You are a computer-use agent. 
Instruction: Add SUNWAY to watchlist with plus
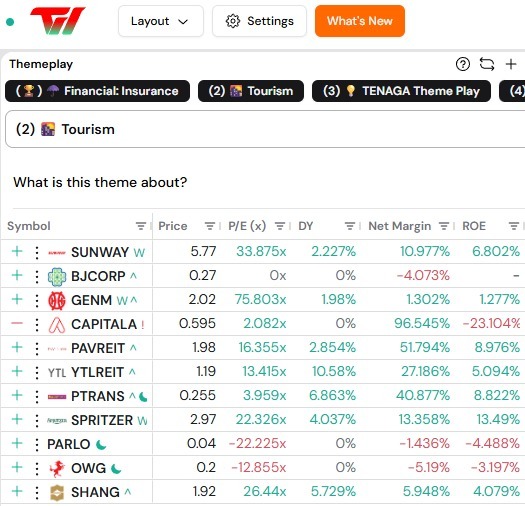(17, 251)
